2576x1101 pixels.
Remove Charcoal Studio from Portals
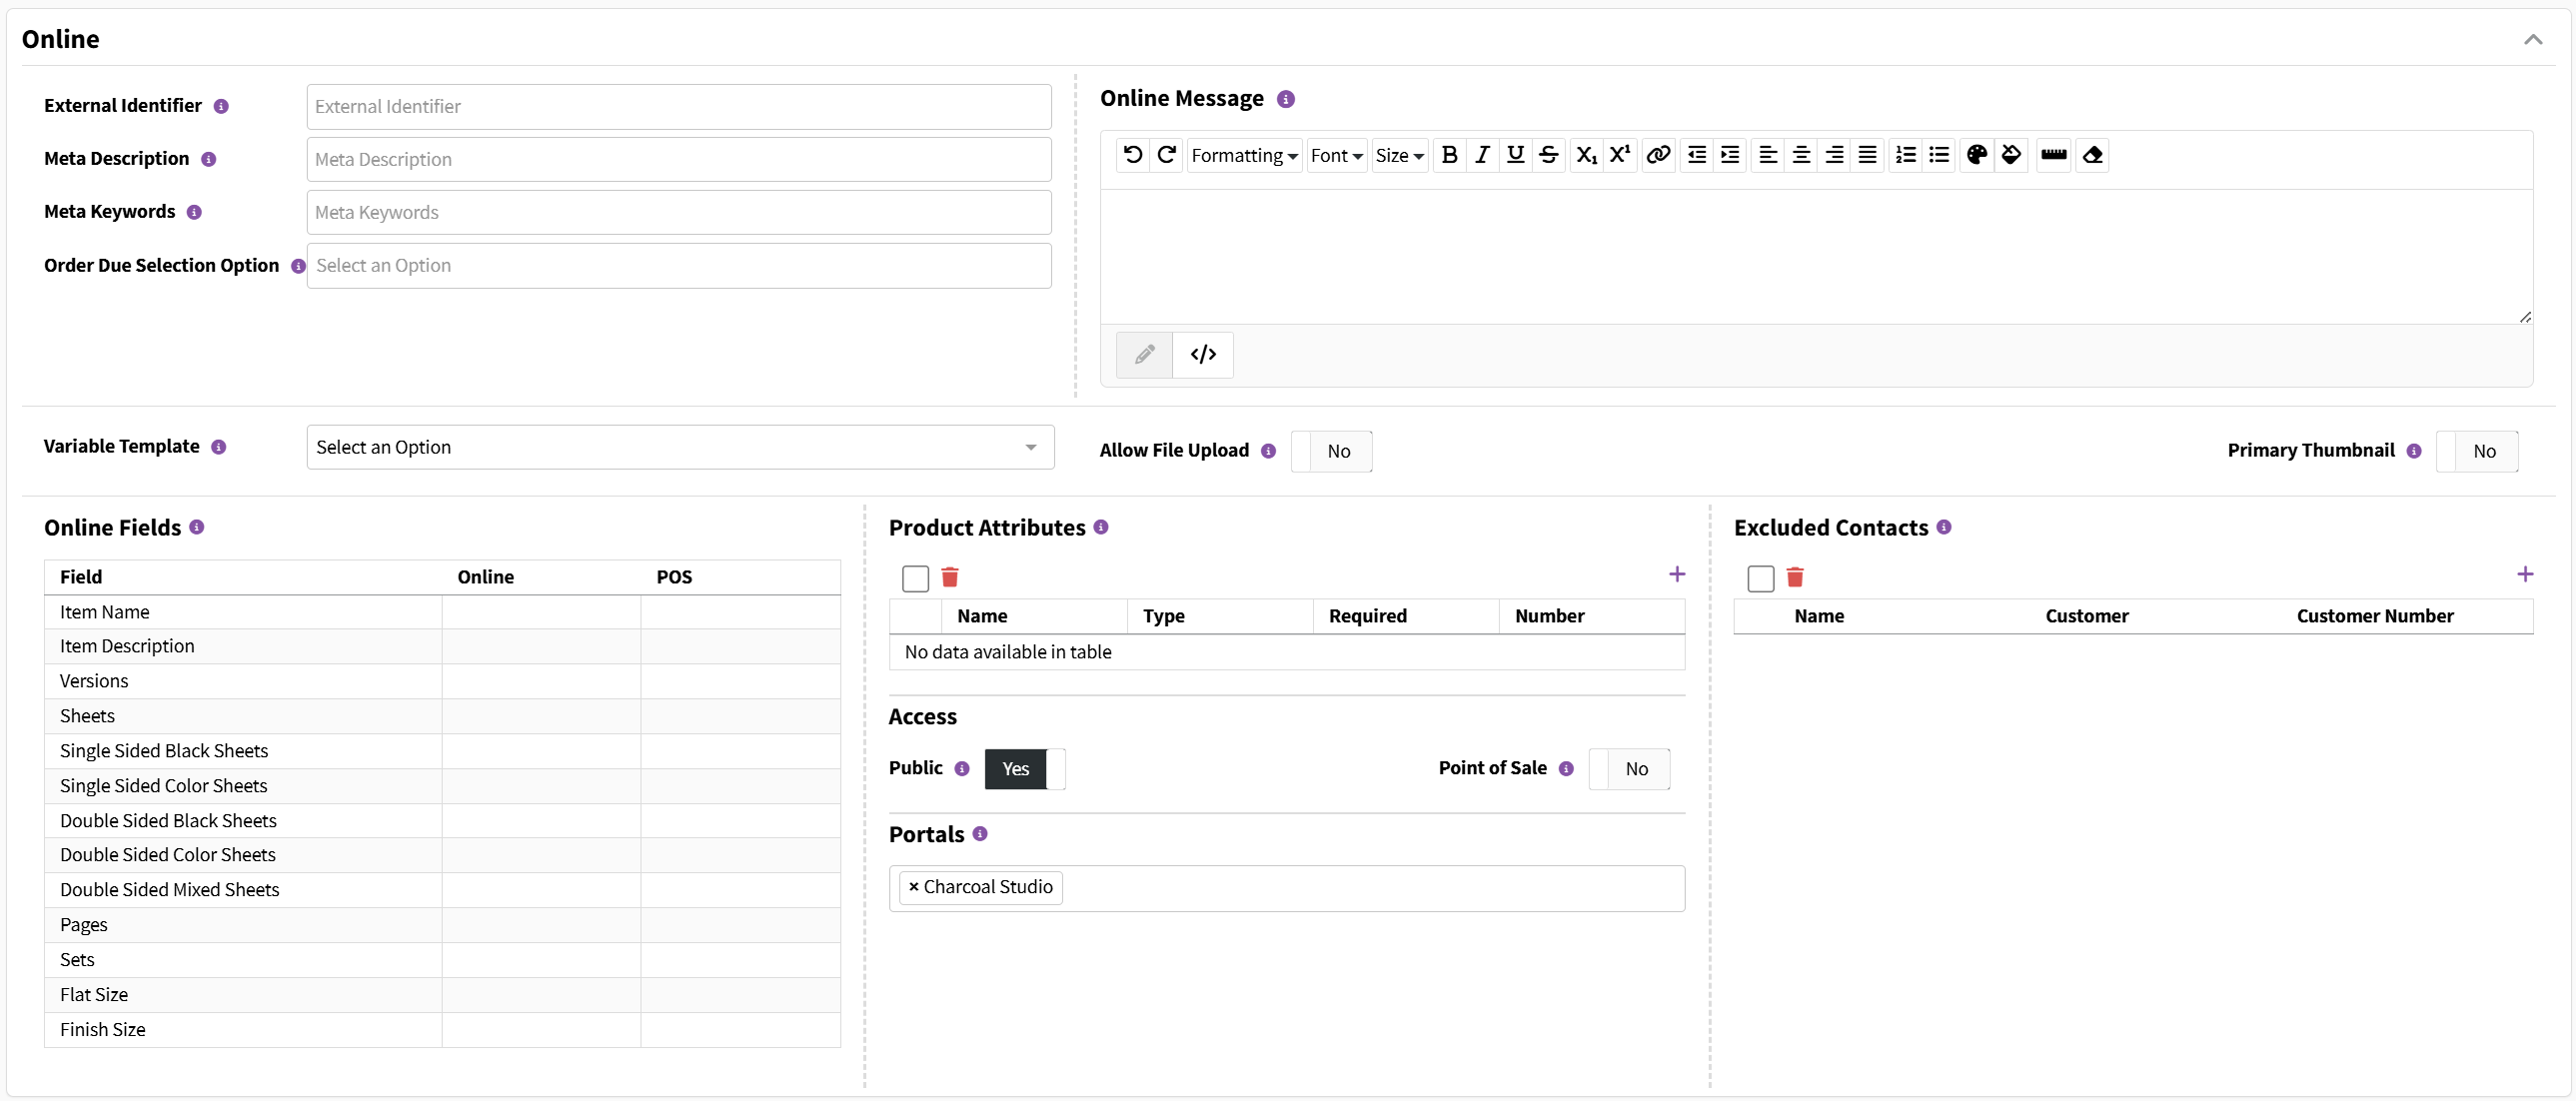point(913,887)
